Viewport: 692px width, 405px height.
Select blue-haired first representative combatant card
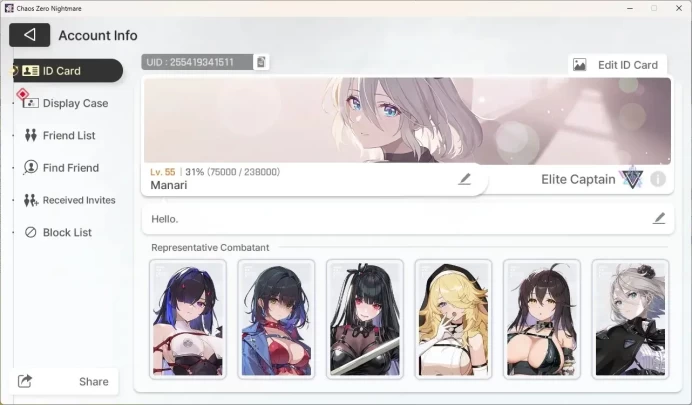click(188, 319)
